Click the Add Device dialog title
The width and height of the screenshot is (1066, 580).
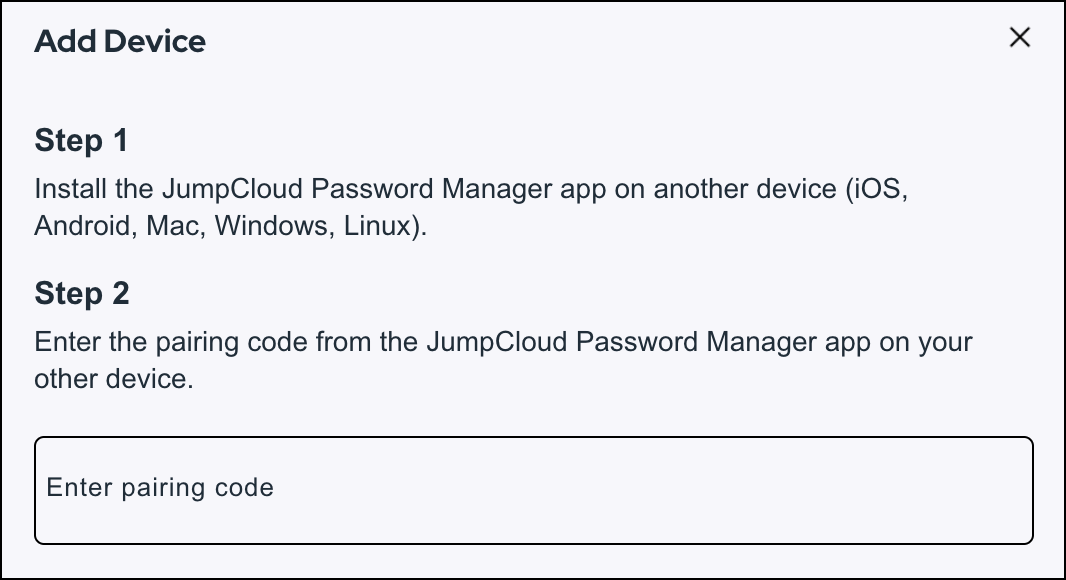(119, 42)
